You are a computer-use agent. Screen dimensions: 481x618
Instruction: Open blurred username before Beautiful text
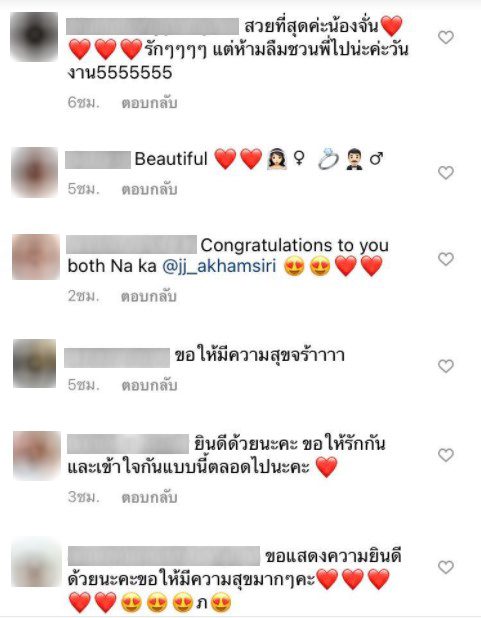point(98,160)
